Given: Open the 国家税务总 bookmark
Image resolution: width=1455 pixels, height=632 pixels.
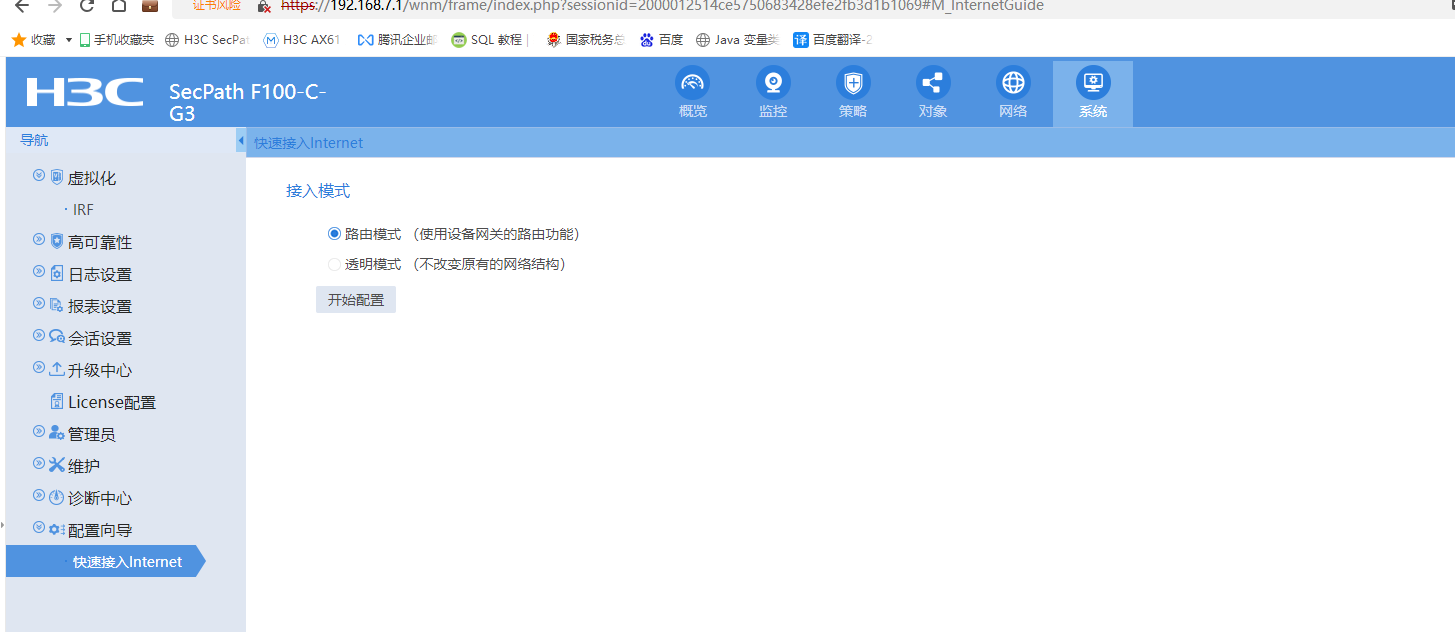Looking at the screenshot, I should tap(584, 40).
